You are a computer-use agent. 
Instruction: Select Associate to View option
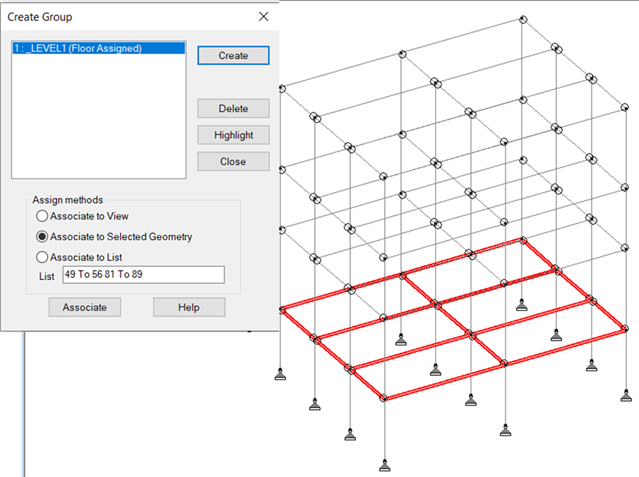pyautogui.click(x=82, y=216)
